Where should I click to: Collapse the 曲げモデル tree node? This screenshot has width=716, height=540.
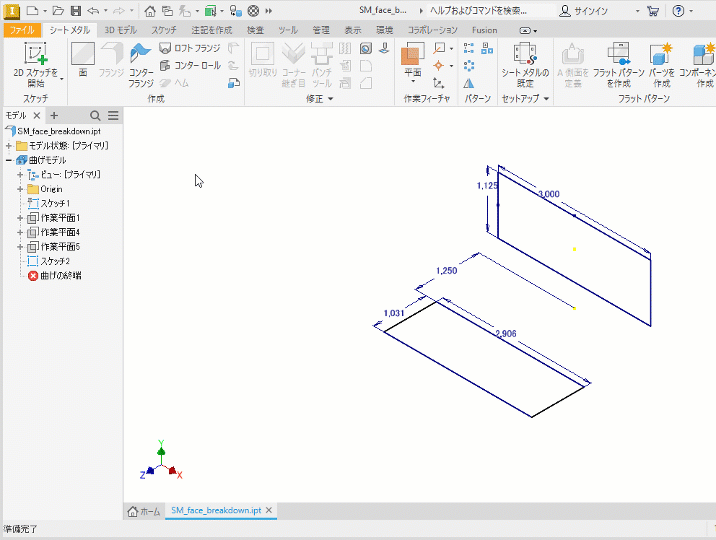coord(9,160)
